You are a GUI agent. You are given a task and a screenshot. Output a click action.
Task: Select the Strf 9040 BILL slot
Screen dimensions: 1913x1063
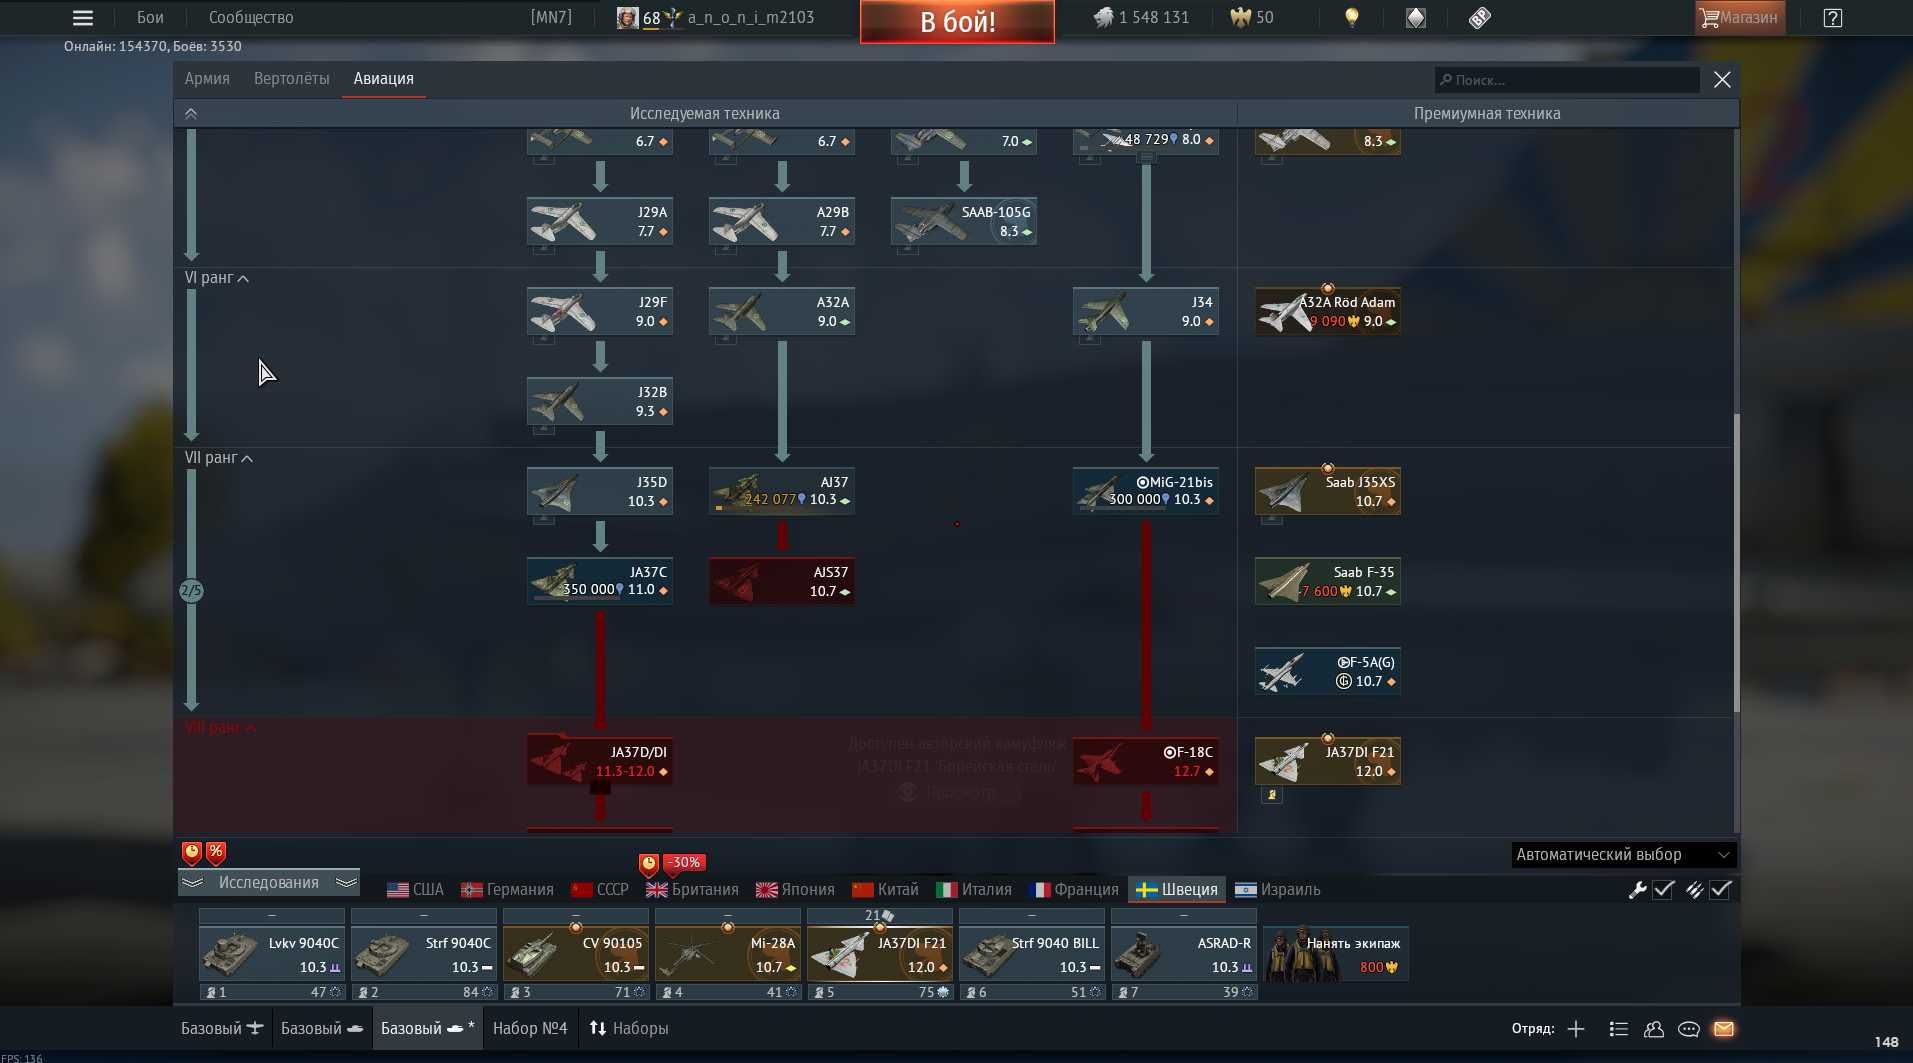1032,954
